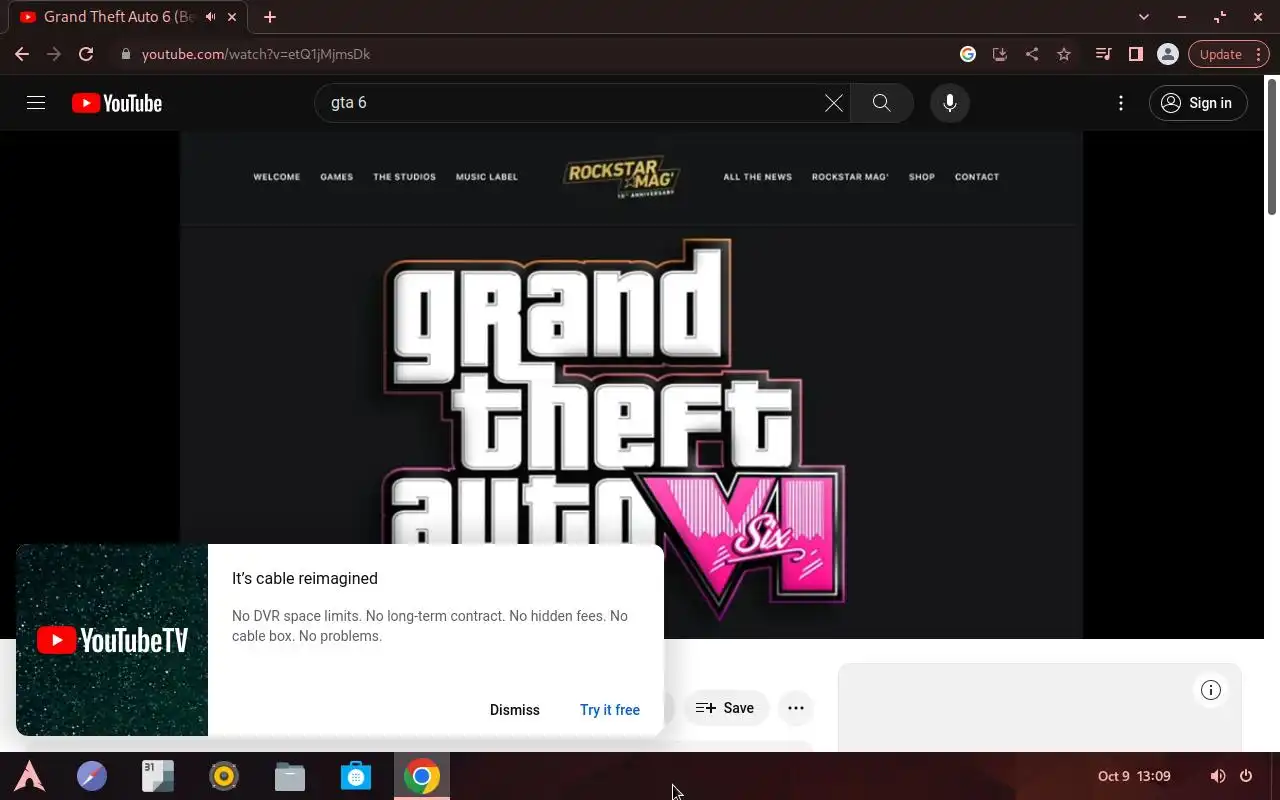Open the Oct 9 13:09 clock
The width and height of the screenshot is (1280, 800).
click(x=1134, y=776)
